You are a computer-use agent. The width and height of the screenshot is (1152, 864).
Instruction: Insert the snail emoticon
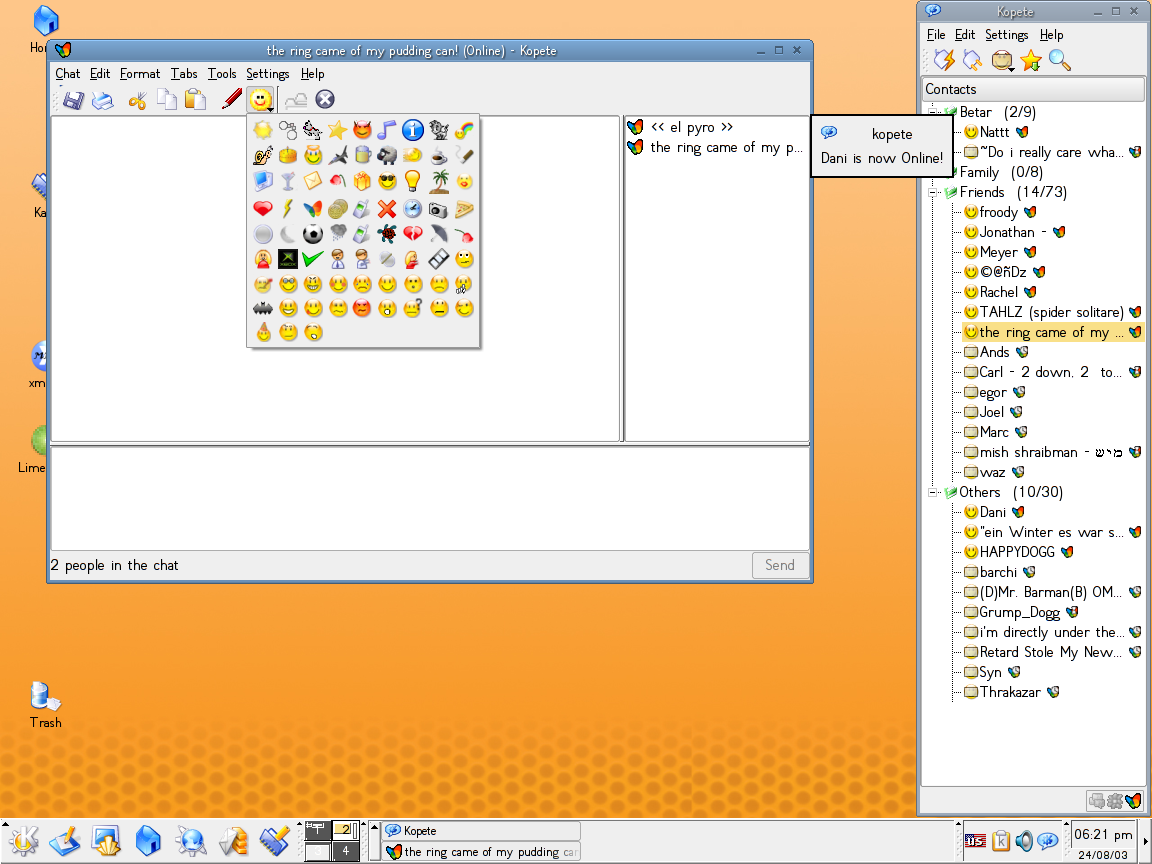coord(263,156)
